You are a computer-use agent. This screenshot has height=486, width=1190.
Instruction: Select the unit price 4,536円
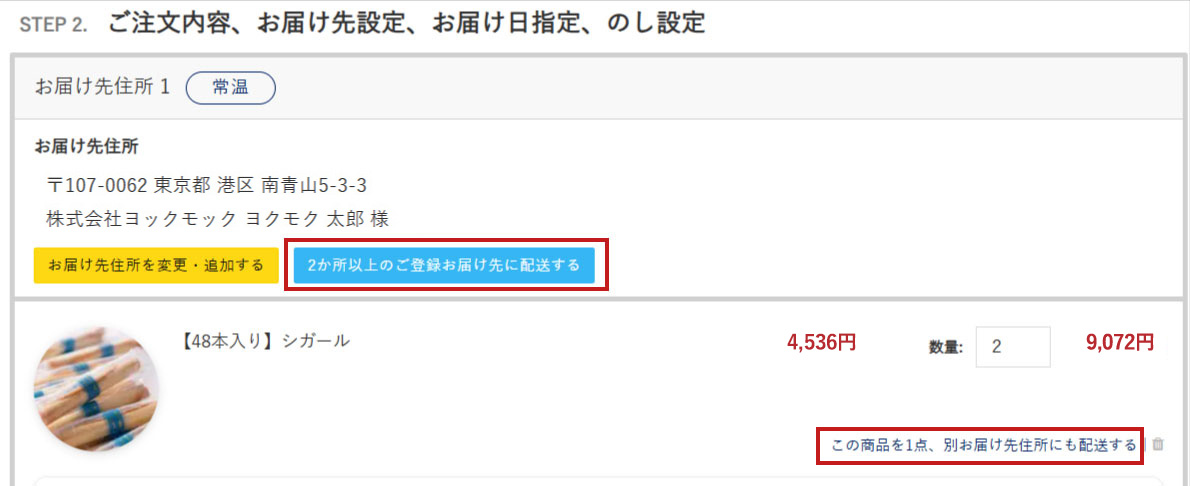coord(822,342)
